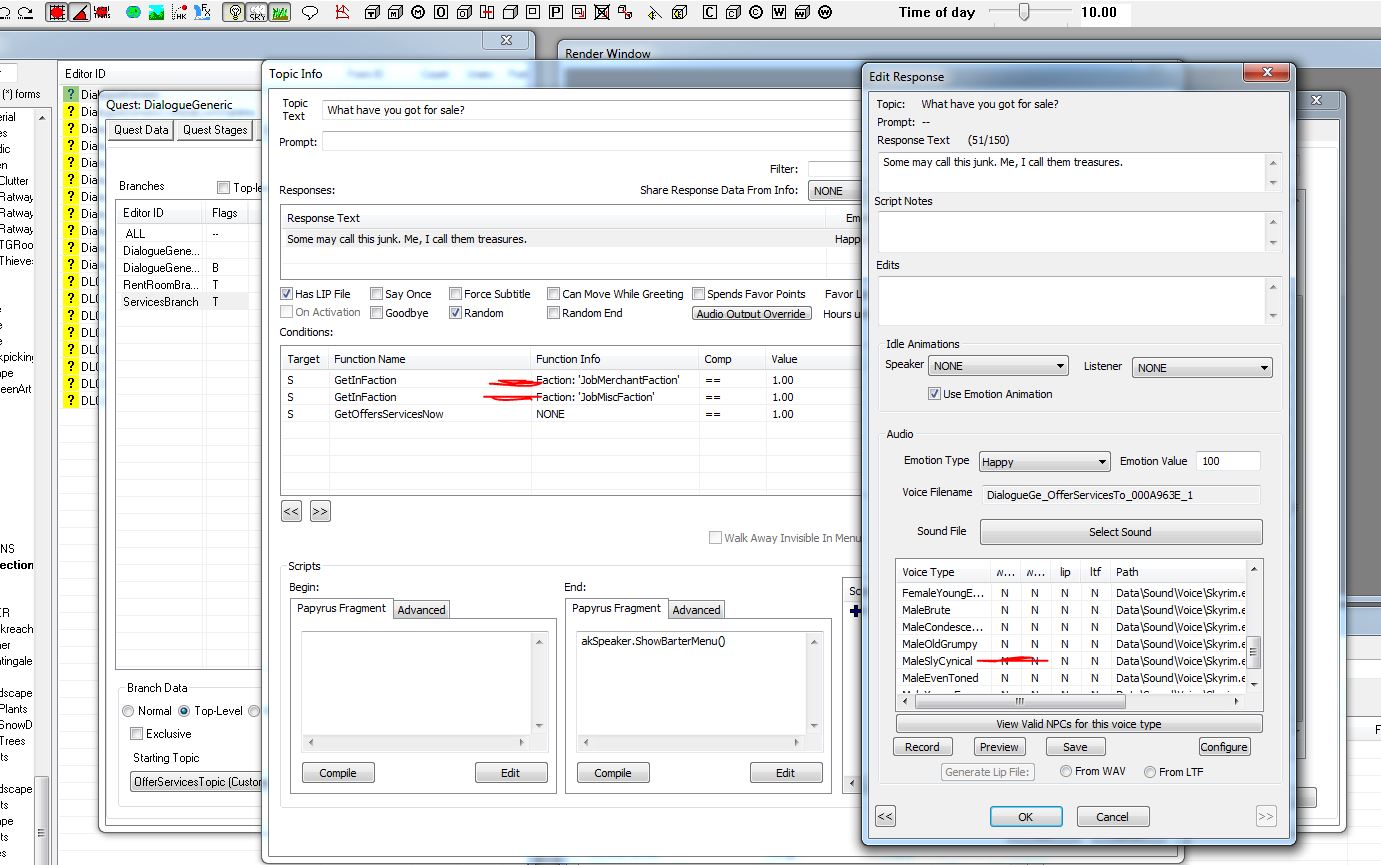
Task: Expand the Speaker idle animation dropdown
Action: pos(997,367)
